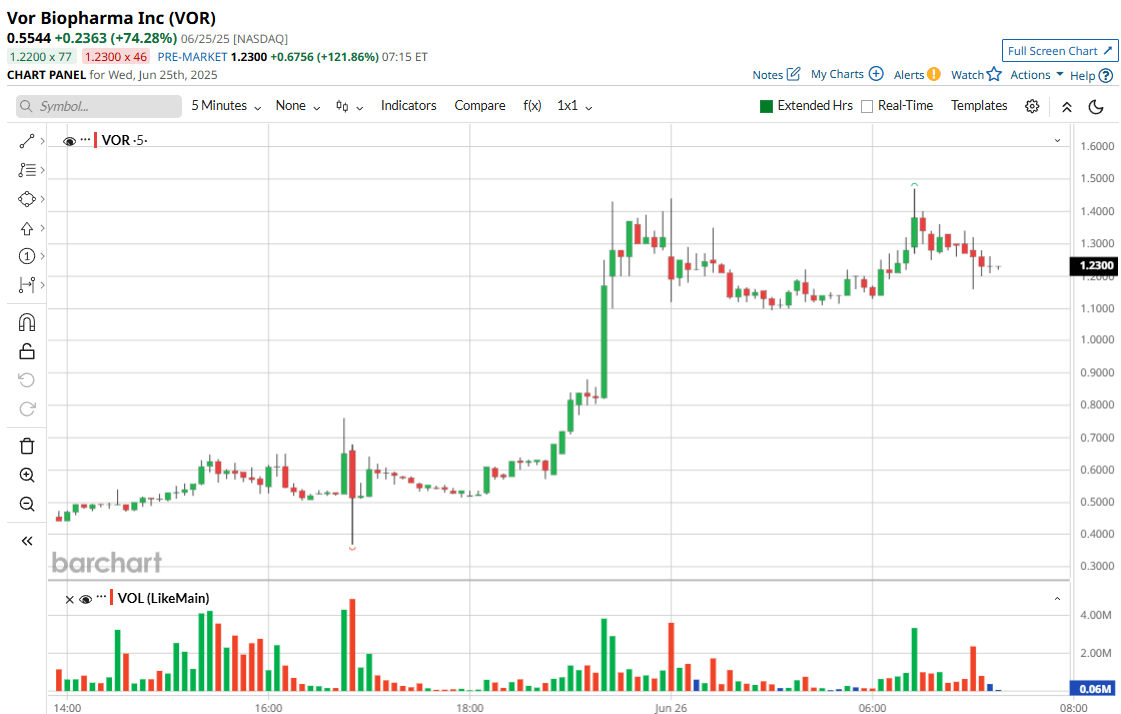Open the f(x) expressions menu
The image size is (1121, 714).
(x=532, y=106)
